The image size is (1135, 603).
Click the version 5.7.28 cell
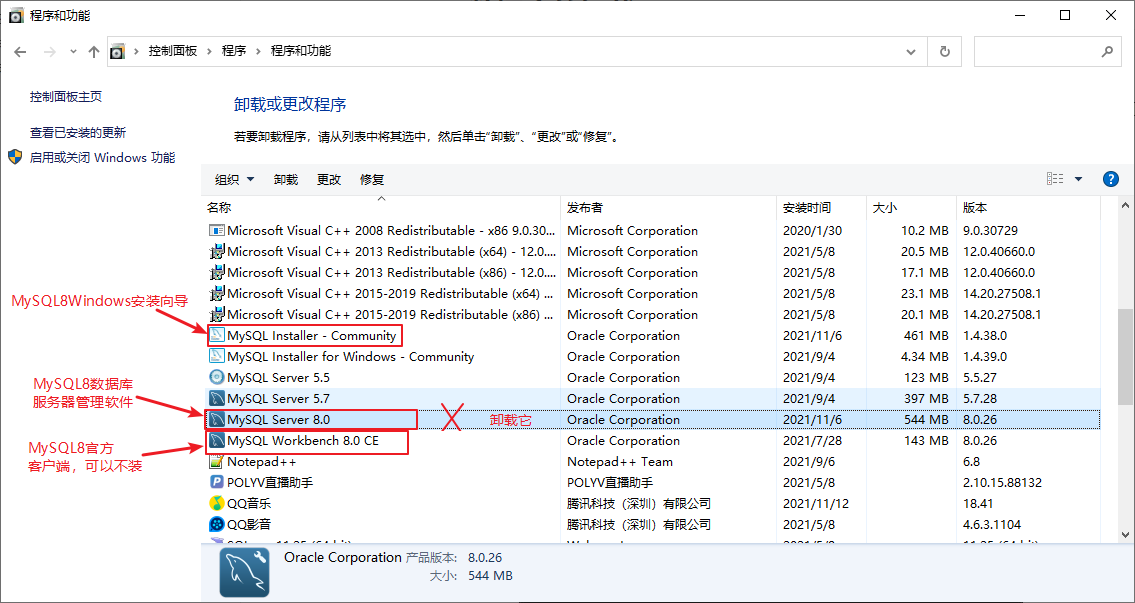(x=979, y=398)
